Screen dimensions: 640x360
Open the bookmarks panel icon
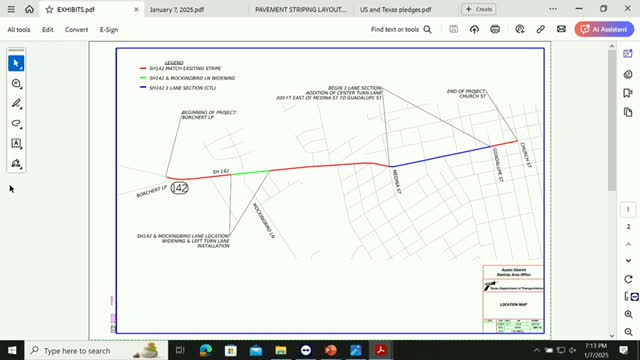coord(628,93)
